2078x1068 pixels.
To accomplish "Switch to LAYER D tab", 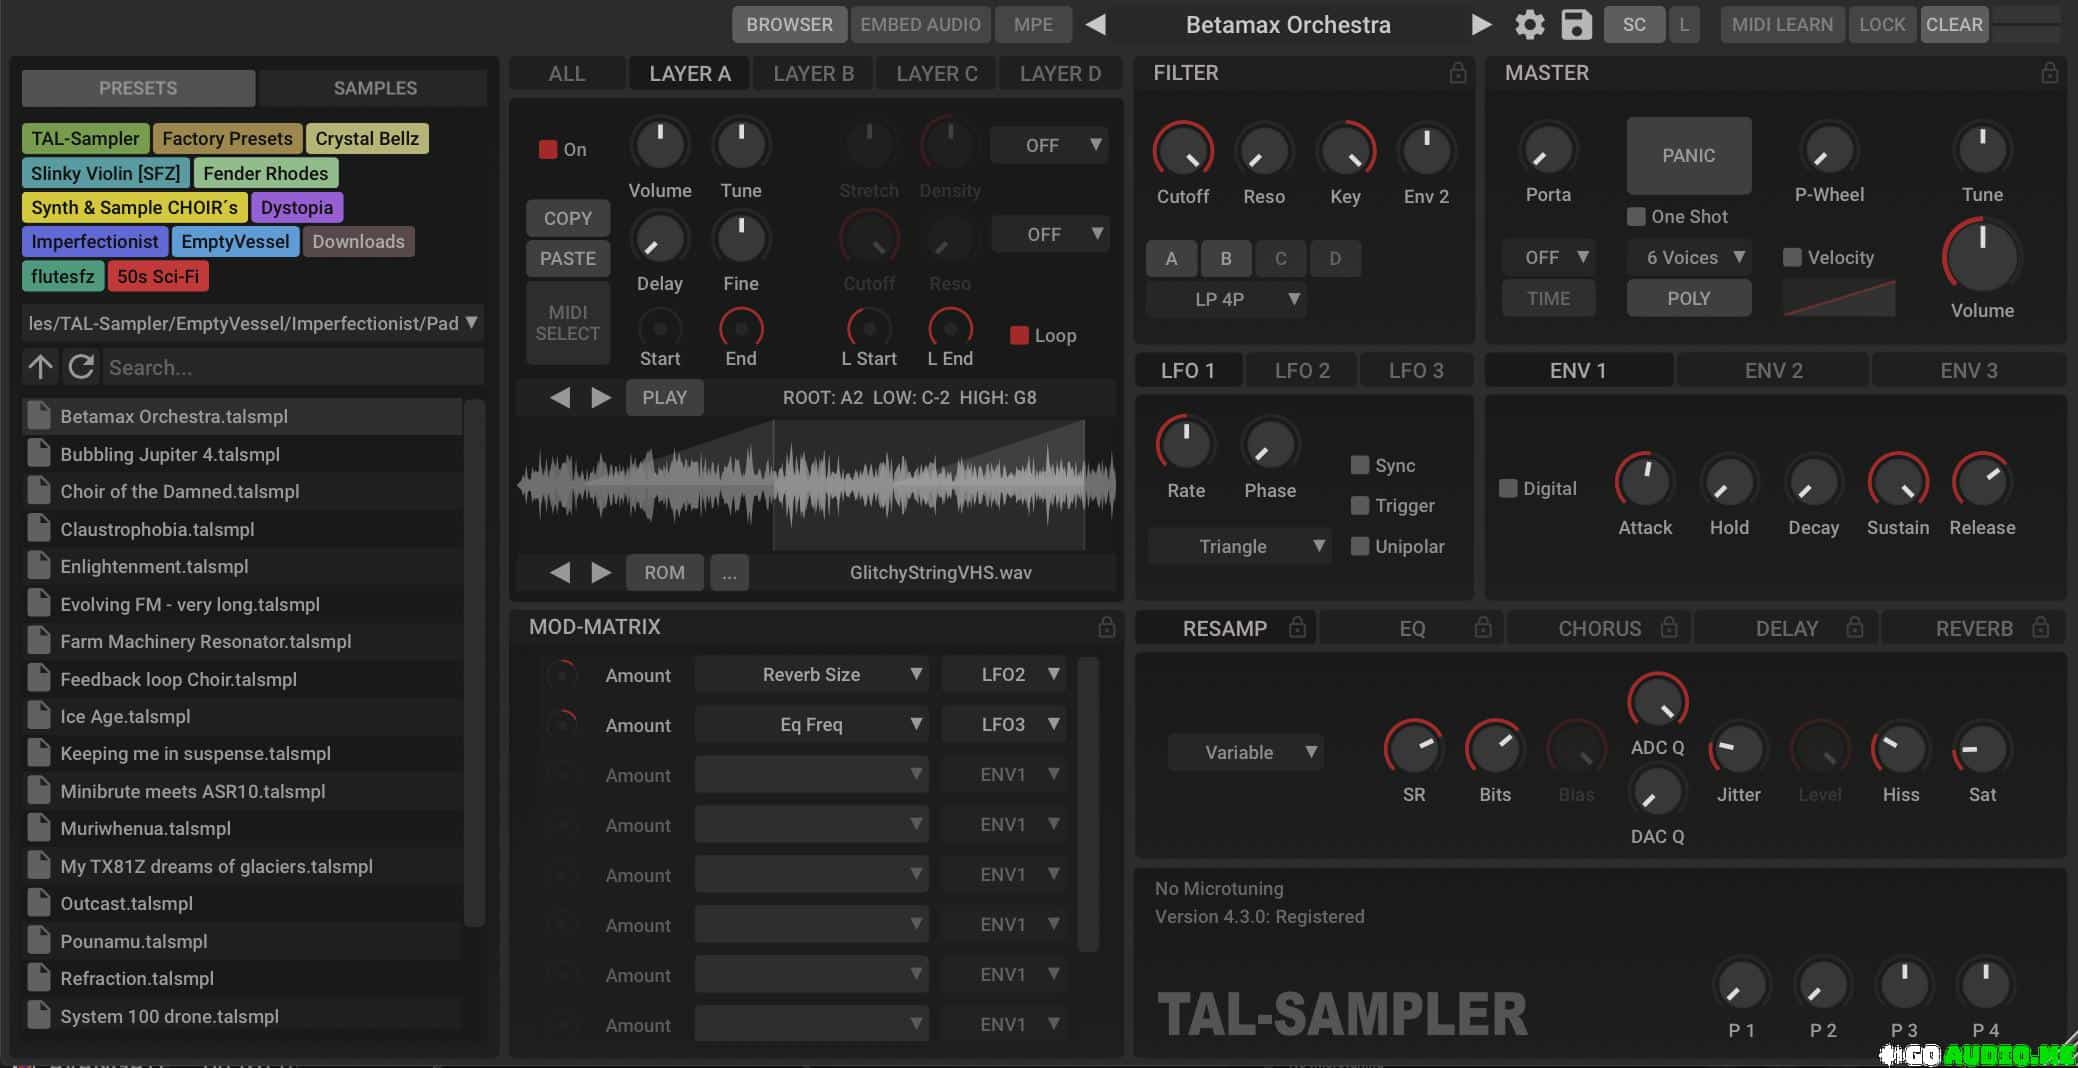I will 1060,73.
